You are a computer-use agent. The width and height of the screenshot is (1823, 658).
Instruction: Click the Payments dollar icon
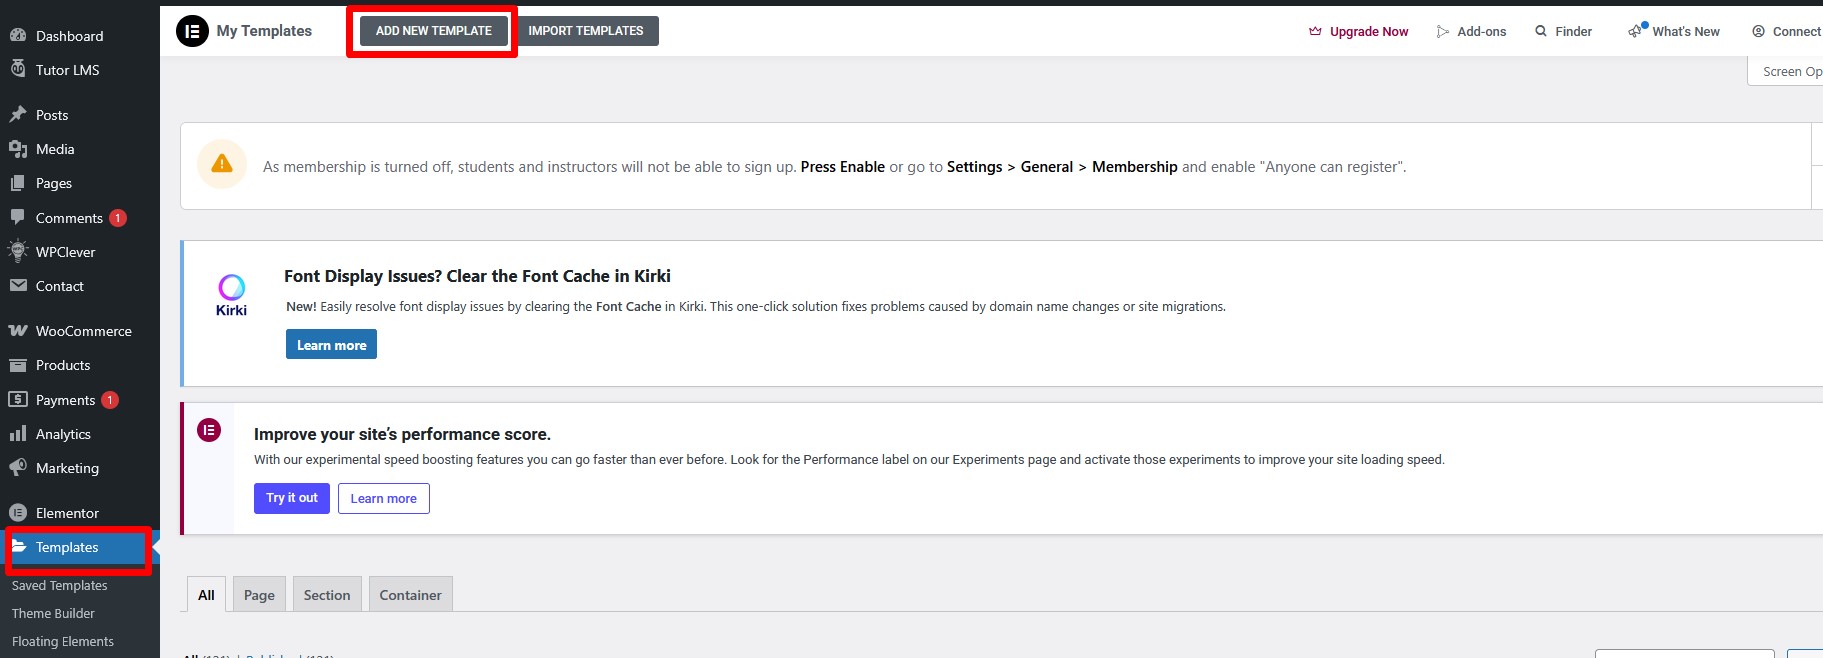coord(18,399)
